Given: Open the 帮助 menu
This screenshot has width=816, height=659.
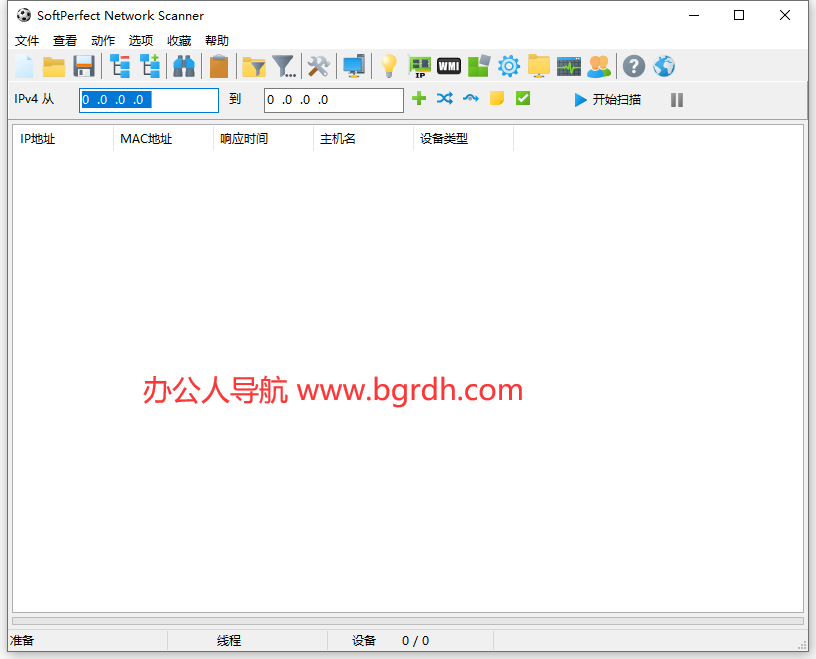Looking at the screenshot, I should click(216, 41).
